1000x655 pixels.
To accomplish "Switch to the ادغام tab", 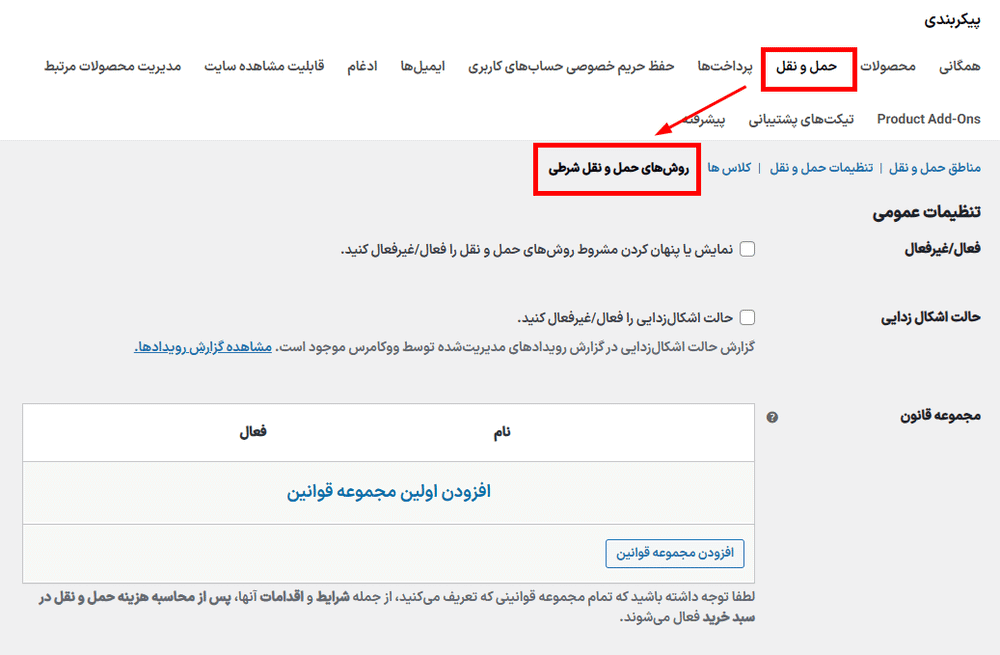I will pos(362,66).
